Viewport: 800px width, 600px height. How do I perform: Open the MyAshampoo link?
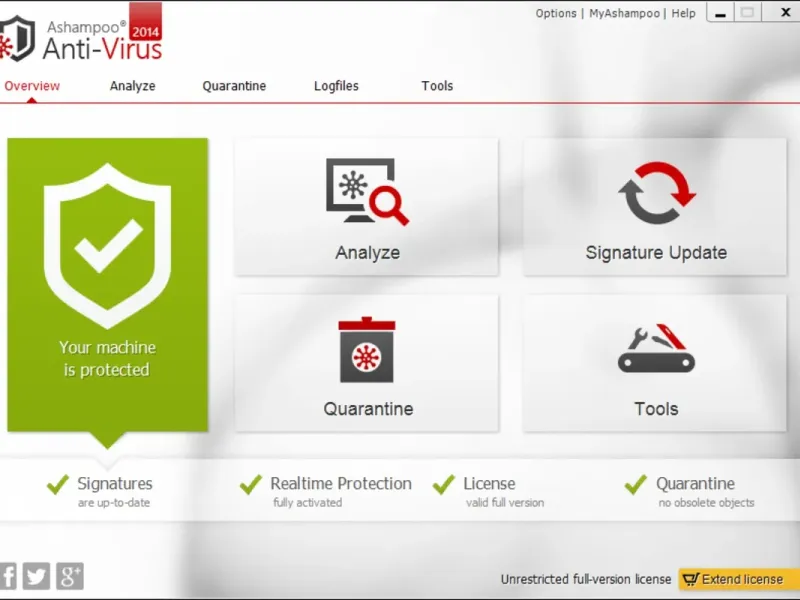tap(624, 13)
